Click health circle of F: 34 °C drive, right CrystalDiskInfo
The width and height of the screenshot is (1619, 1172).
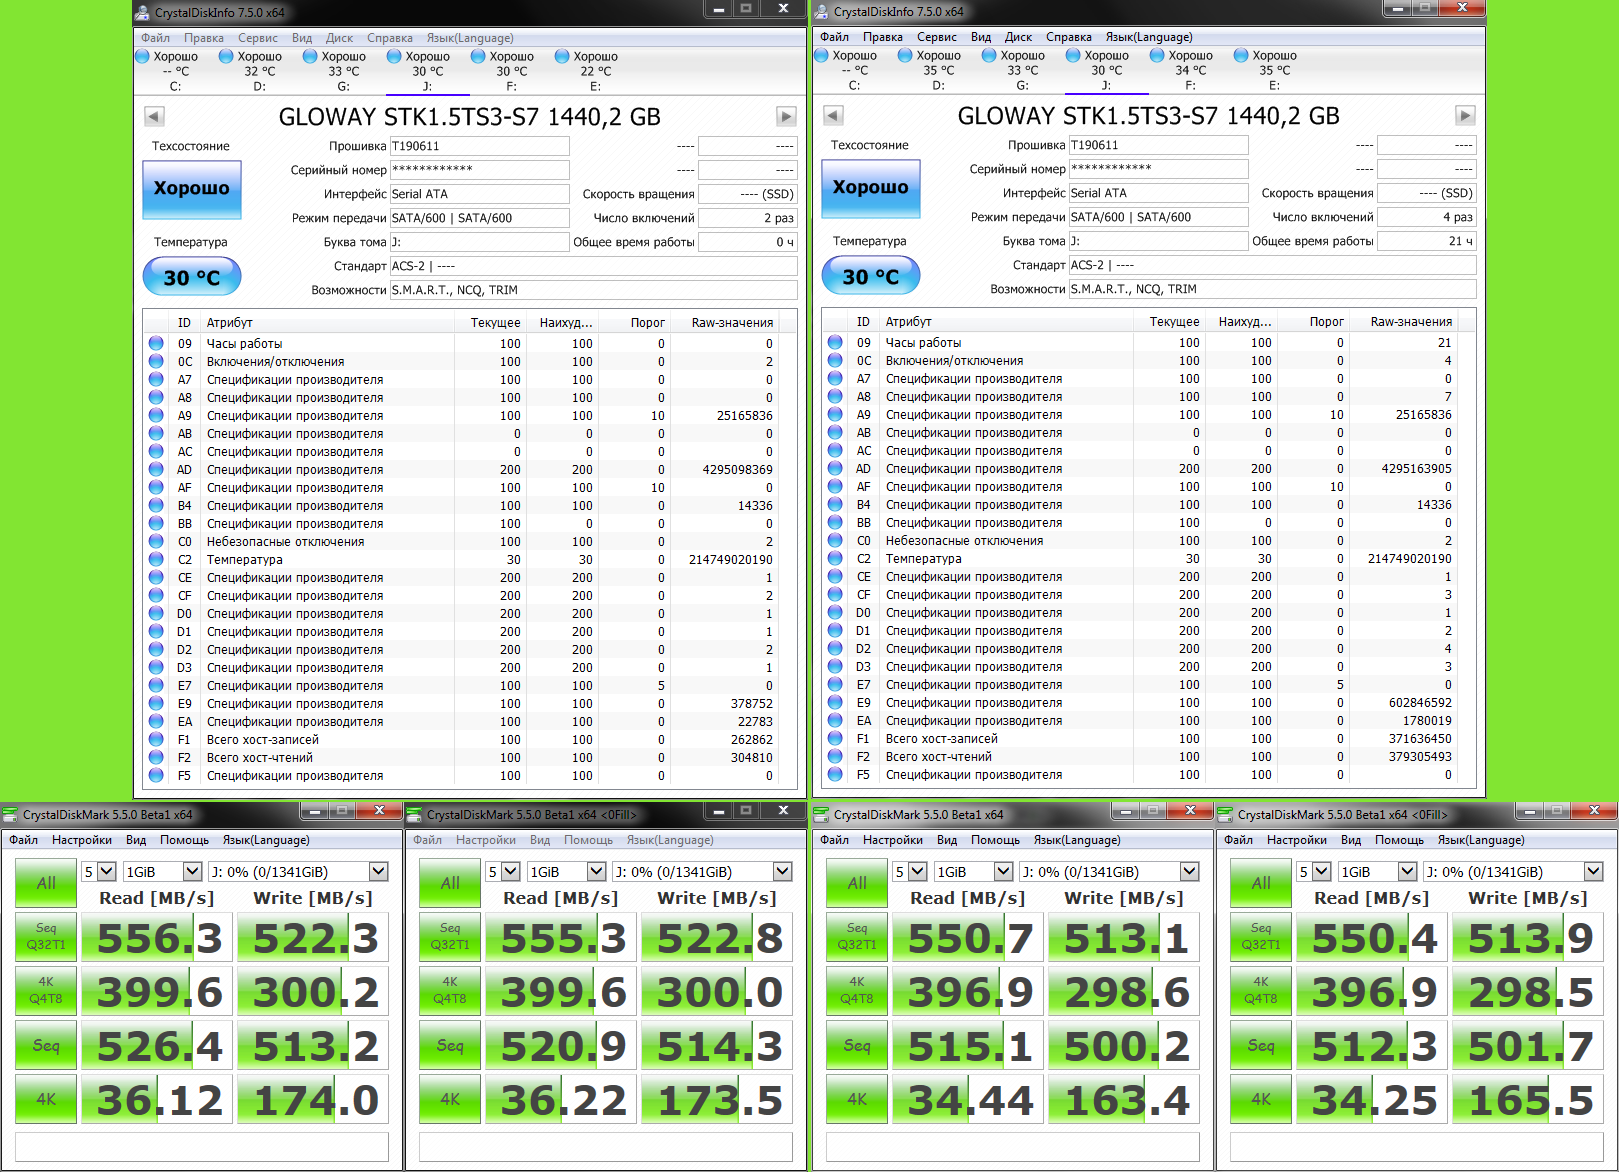[x=1158, y=55]
